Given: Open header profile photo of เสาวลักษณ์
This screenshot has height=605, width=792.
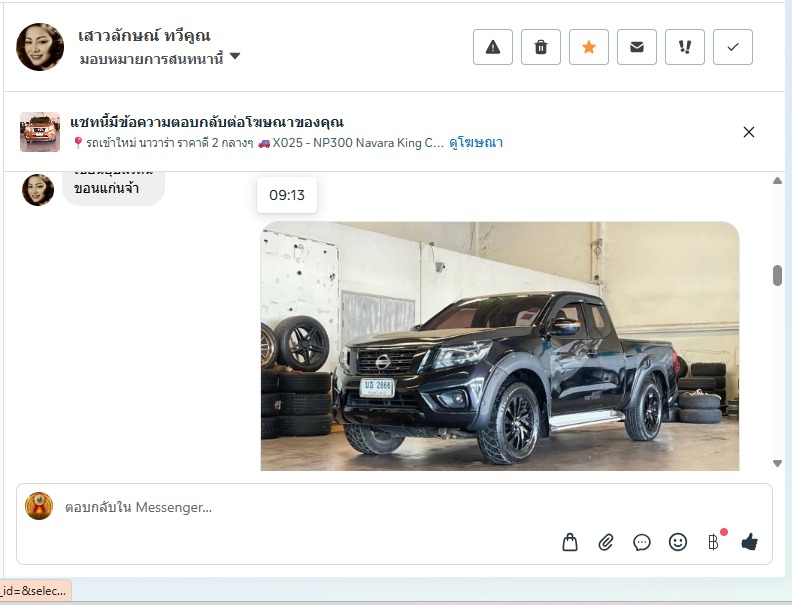Looking at the screenshot, I should pos(40,46).
